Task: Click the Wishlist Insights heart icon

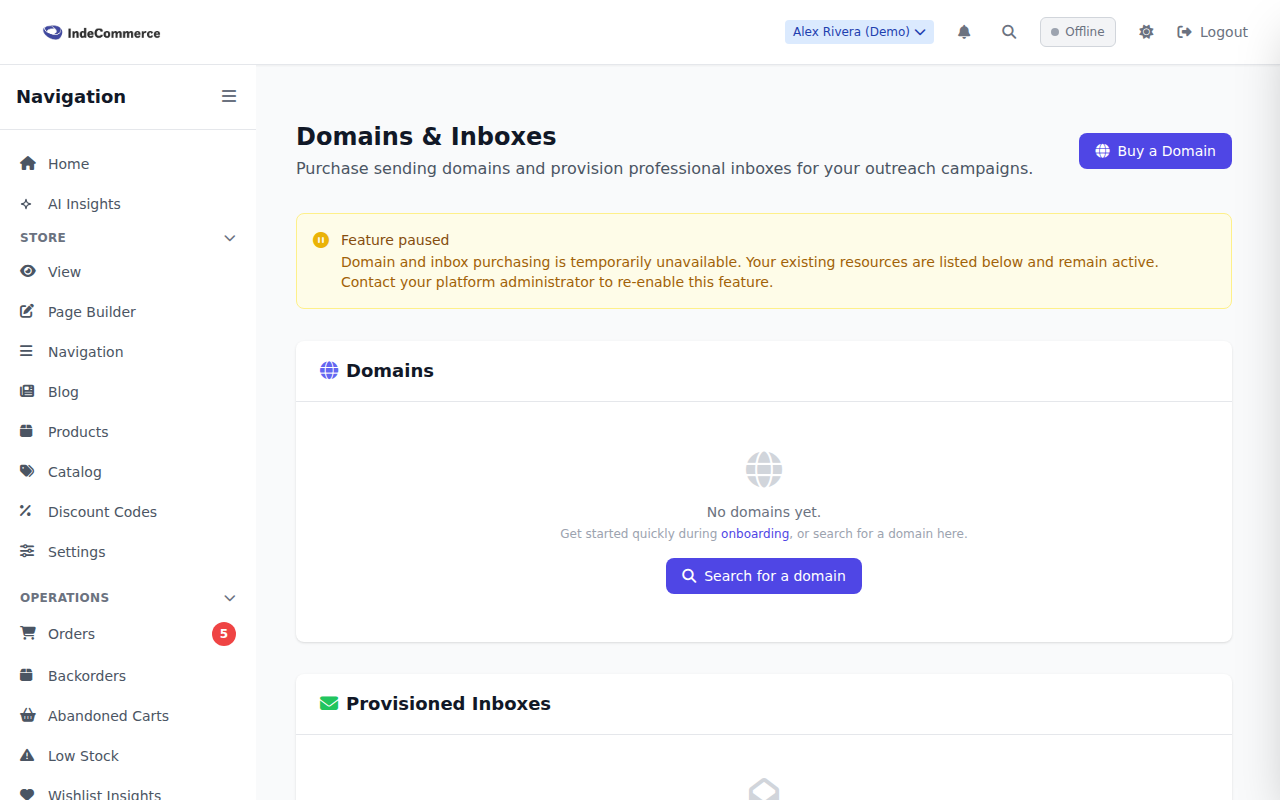Action: (x=27, y=795)
